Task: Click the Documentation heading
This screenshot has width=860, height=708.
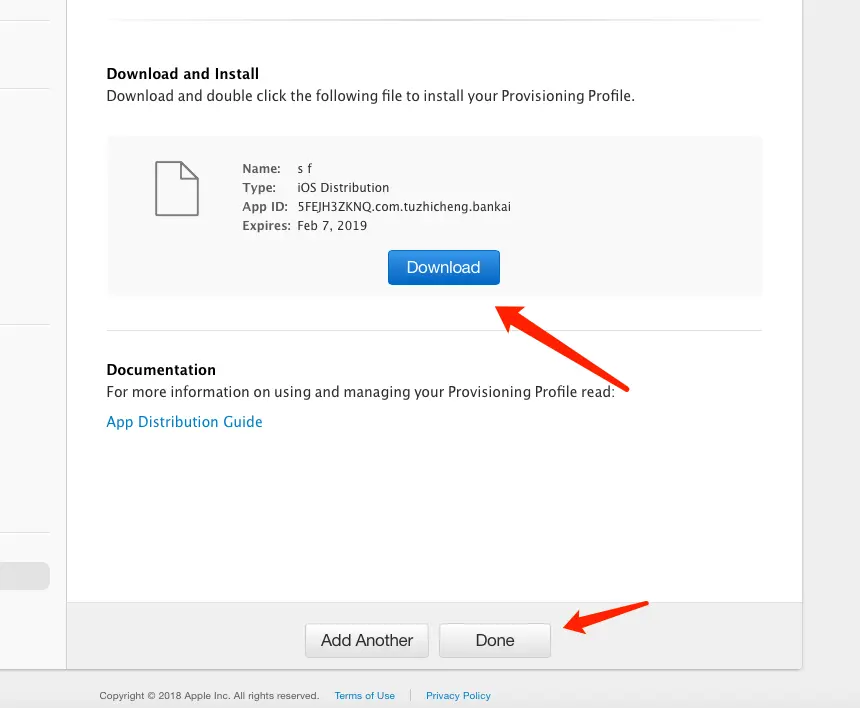Action: click(161, 370)
